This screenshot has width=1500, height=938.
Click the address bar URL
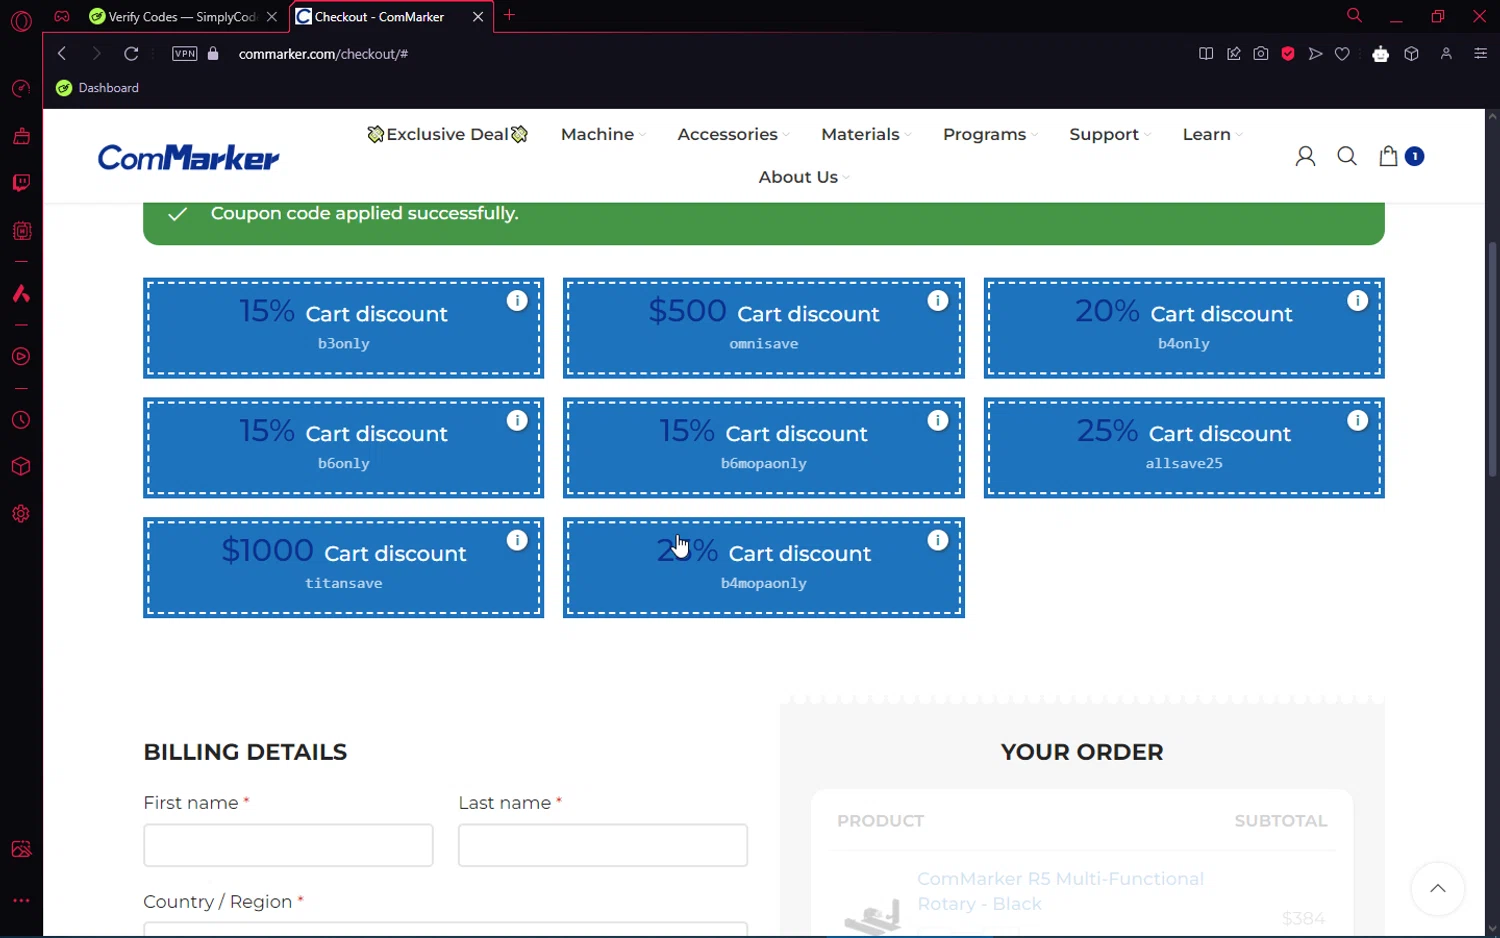coord(323,54)
